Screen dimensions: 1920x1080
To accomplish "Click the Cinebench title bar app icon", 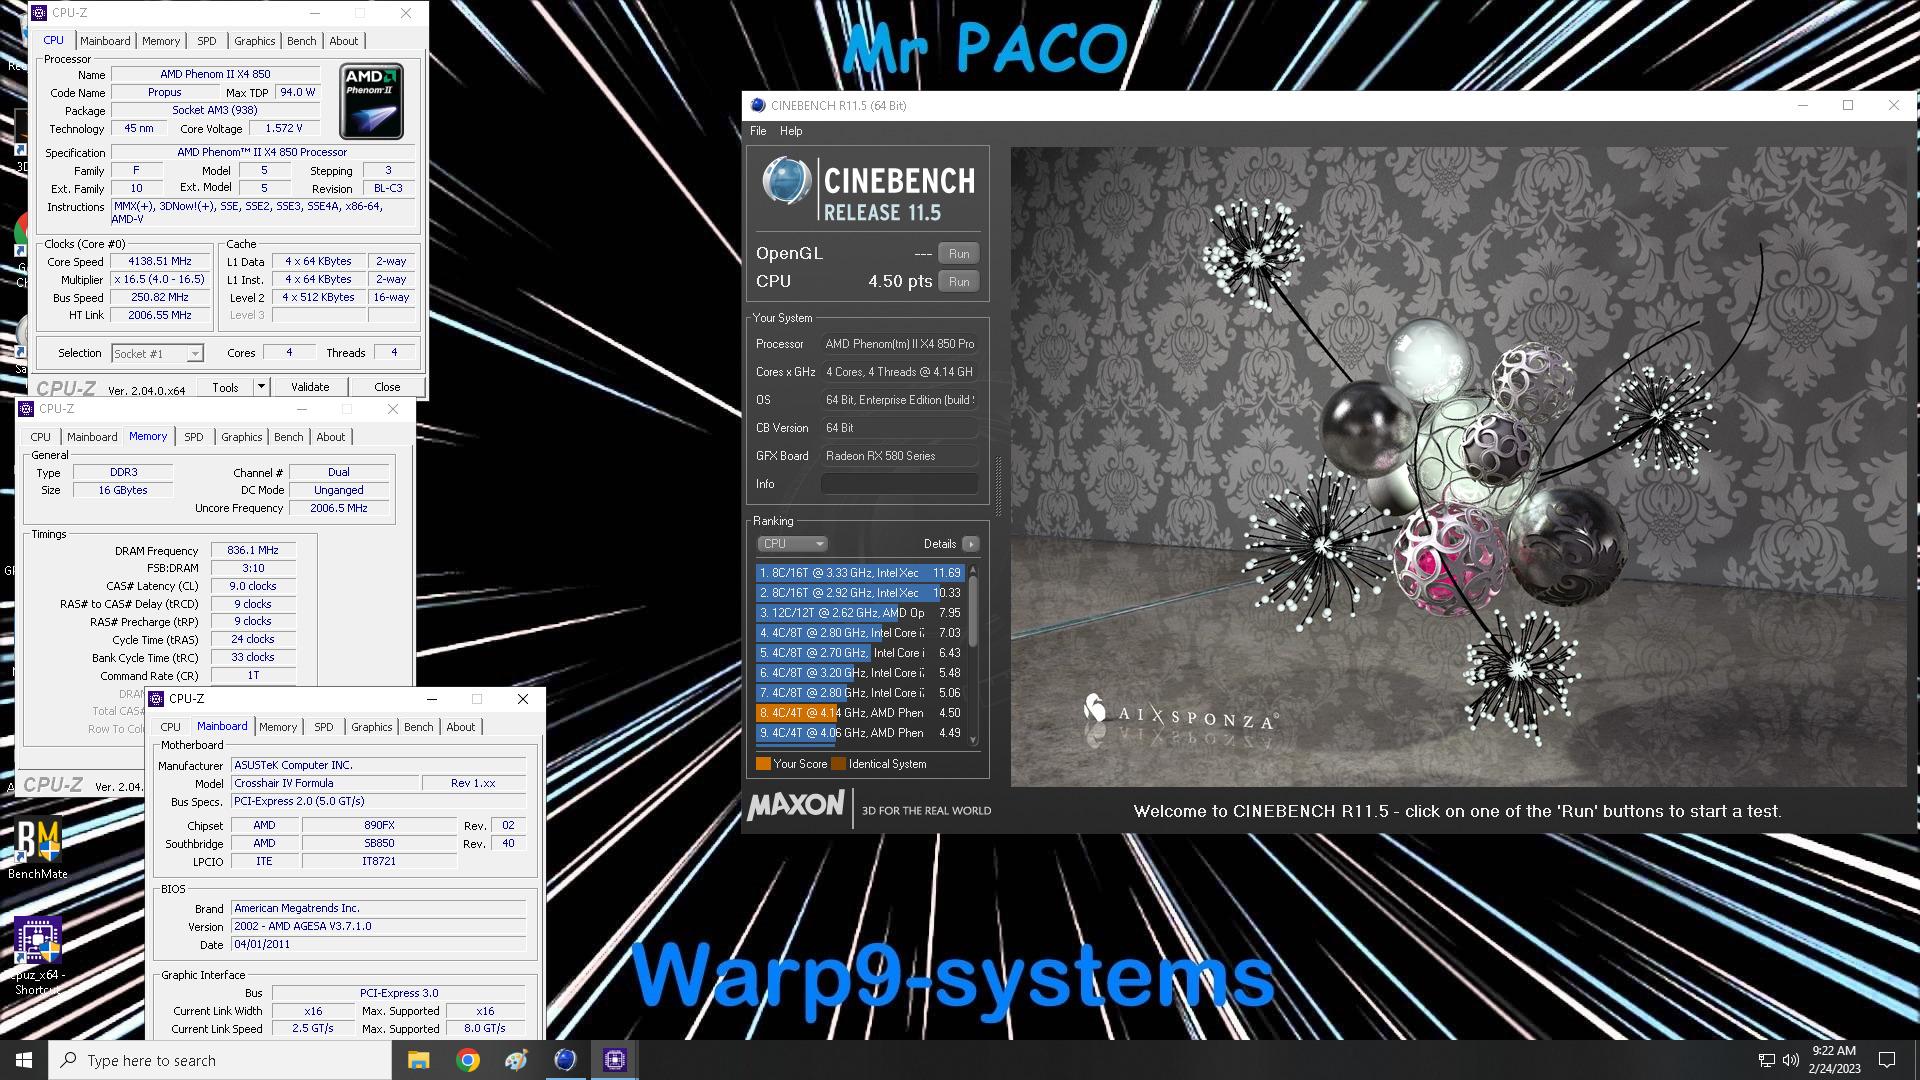I will click(x=758, y=105).
